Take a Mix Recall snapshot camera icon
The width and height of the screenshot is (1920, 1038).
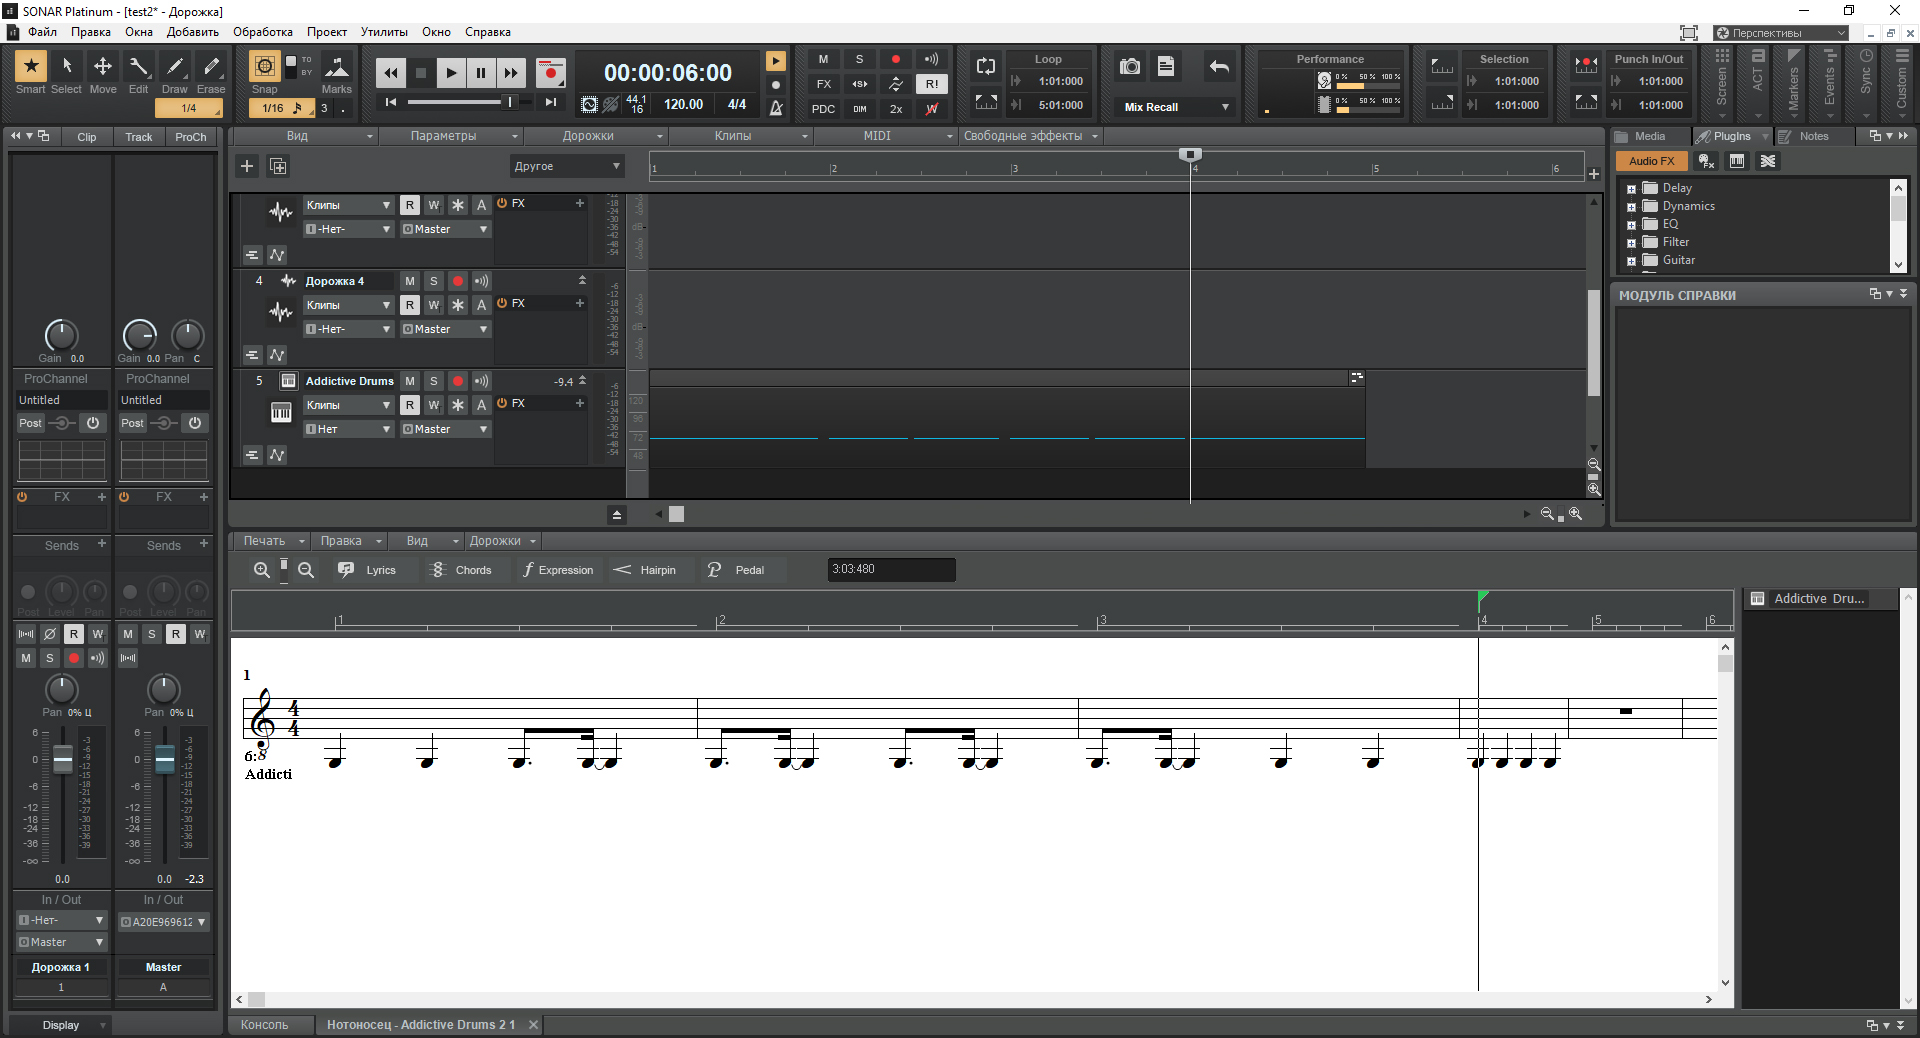pyautogui.click(x=1130, y=66)
